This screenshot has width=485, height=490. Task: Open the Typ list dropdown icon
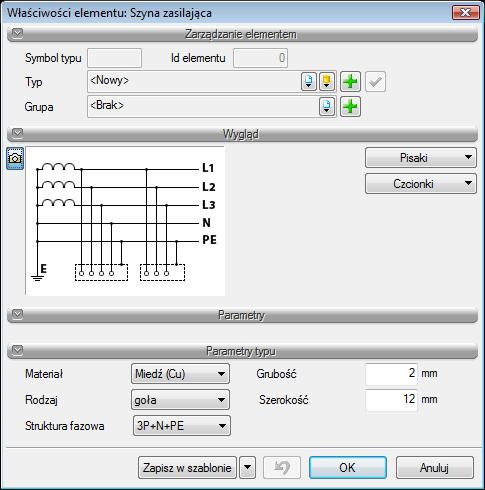coord(309,82)
